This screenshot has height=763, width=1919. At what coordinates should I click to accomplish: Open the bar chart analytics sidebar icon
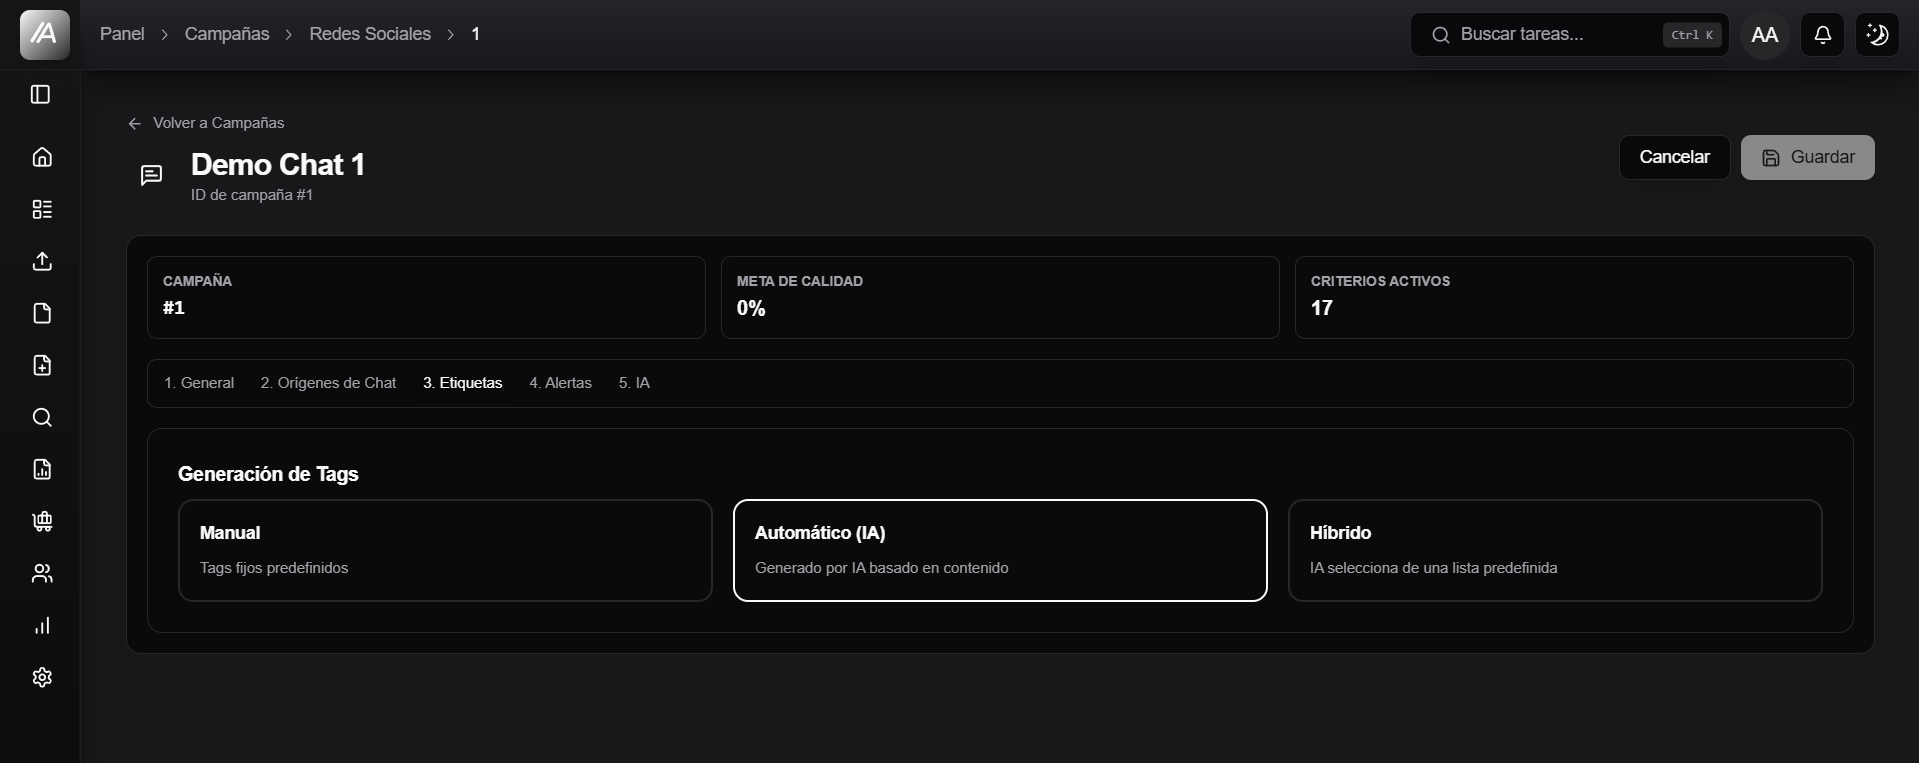coord(42,625)
